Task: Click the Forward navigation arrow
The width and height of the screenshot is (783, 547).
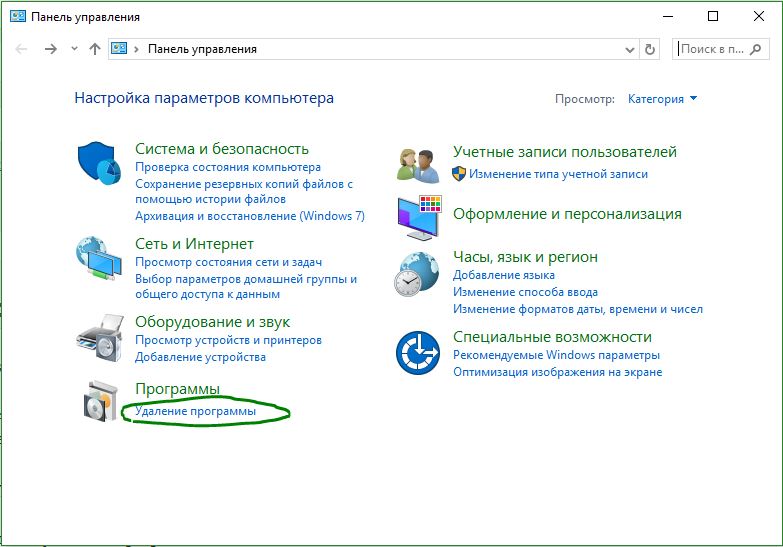Action: [x=50, y=49]
